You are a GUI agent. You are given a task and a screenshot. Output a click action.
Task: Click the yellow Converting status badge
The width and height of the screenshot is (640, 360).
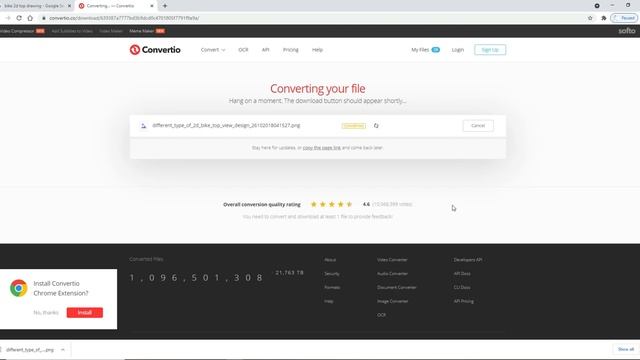point(354,126)
